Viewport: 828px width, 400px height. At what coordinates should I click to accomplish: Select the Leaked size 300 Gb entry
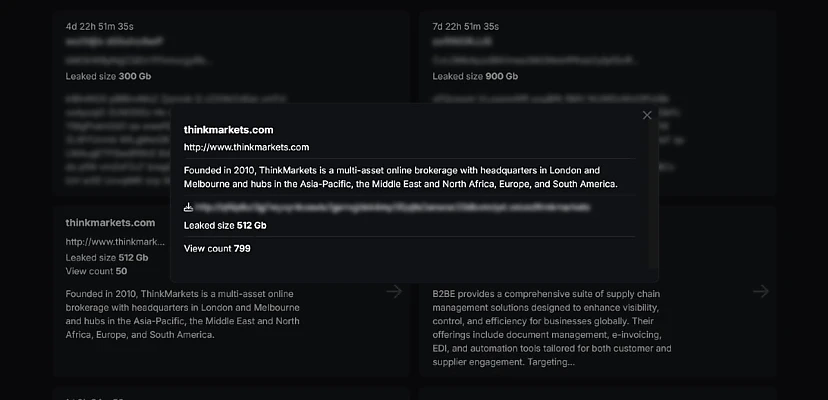pos(107,76)
